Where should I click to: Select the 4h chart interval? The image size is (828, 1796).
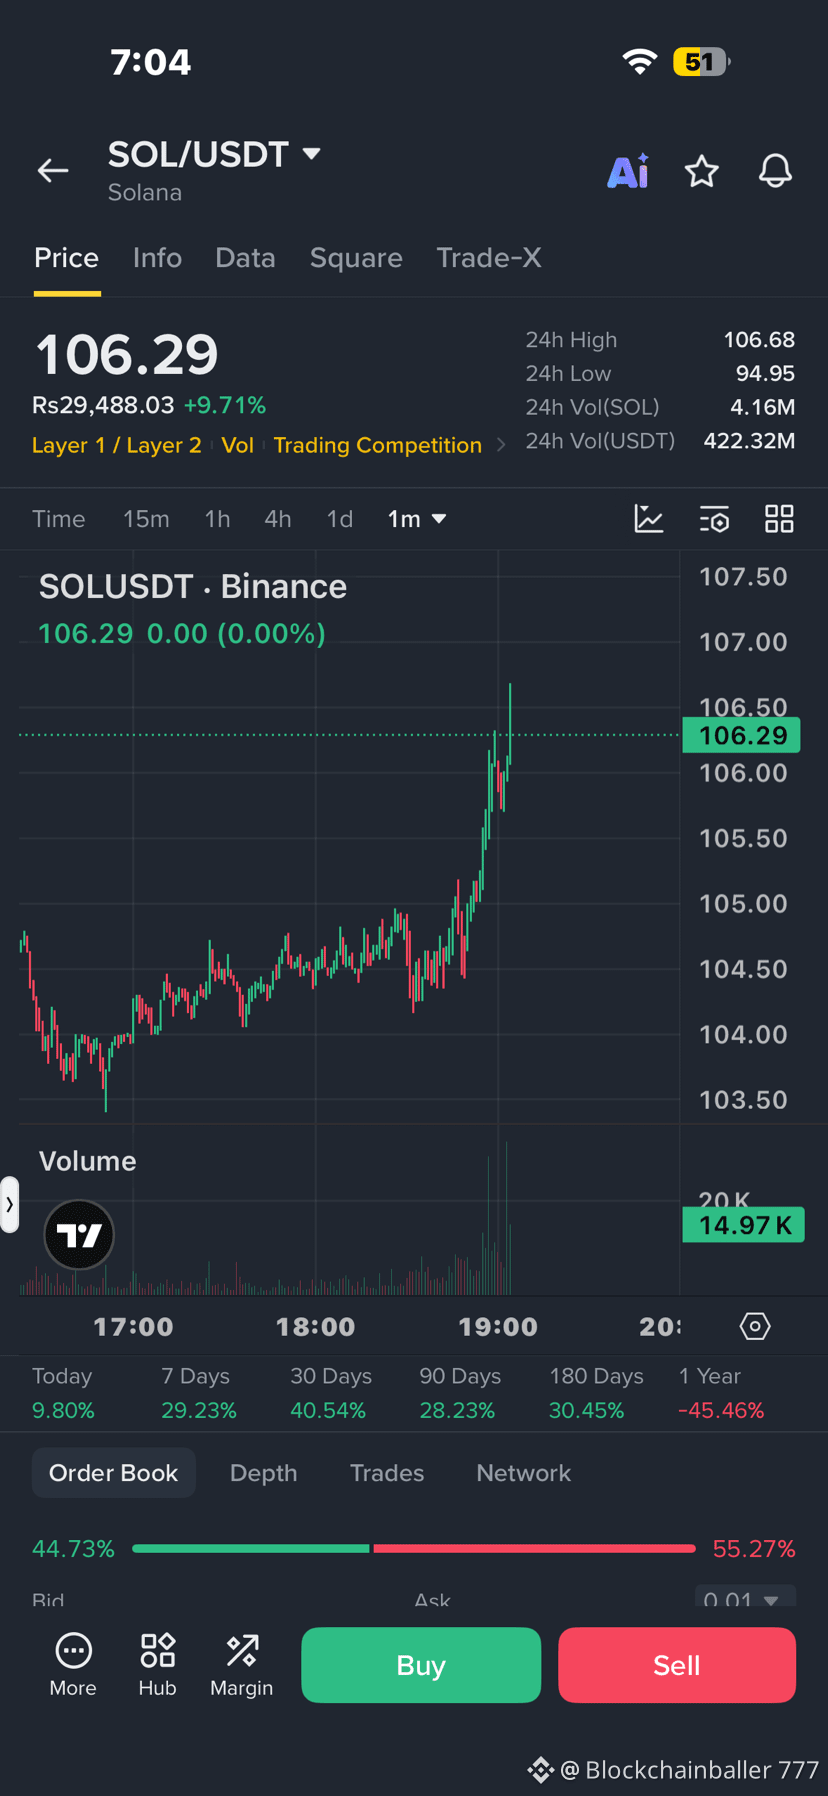(x=278, y=519)
